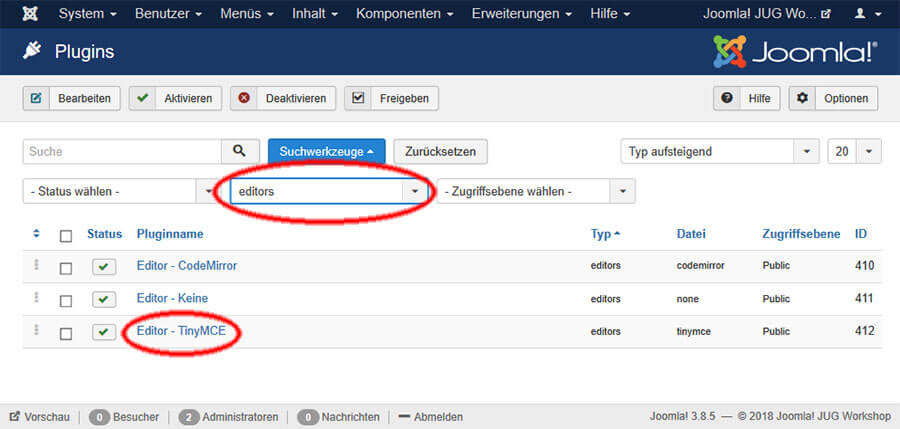The image size is (900, 429).
Task: Sort the table by Datei column
Action: pos(691,234)
